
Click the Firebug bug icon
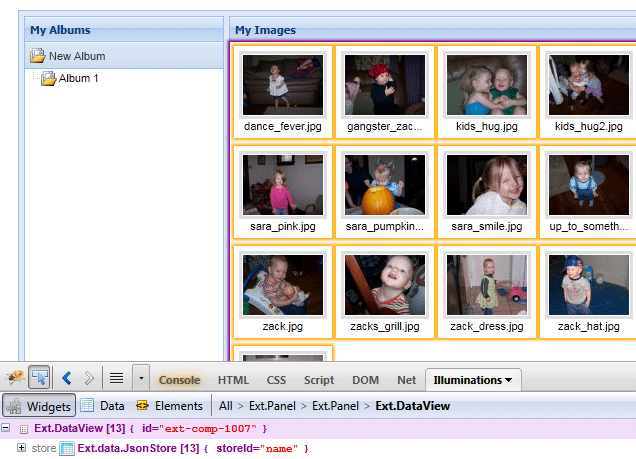pyautogui.click(x=15, y=378)
